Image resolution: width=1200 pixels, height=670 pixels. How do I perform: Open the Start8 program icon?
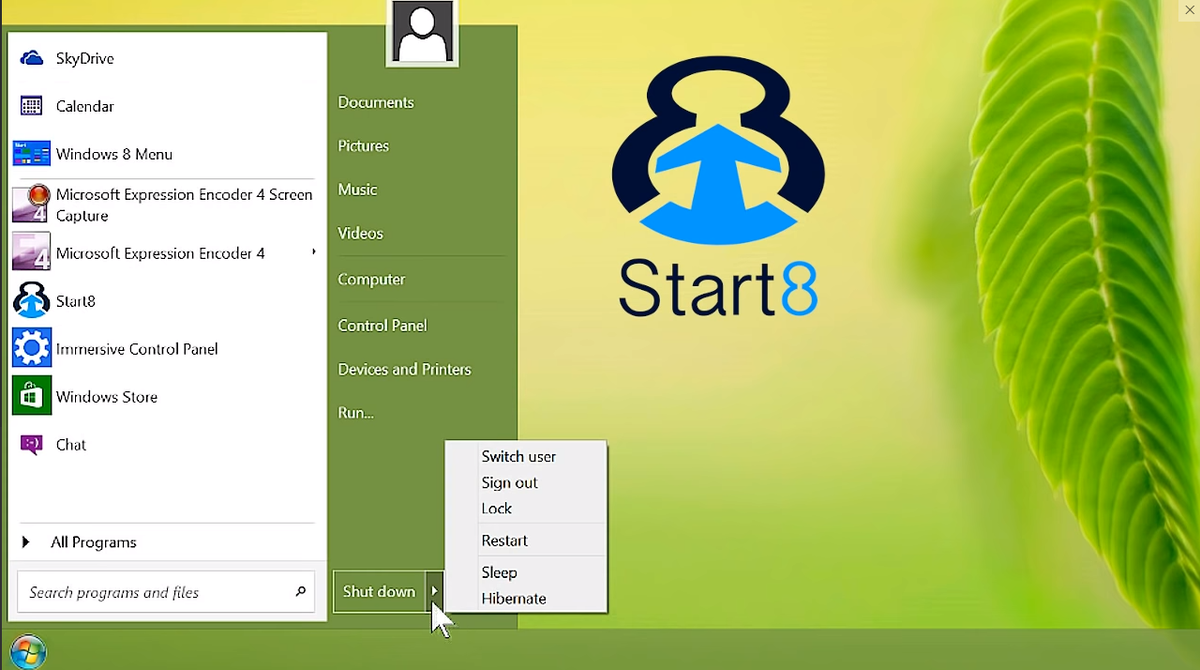pos(31,300)
